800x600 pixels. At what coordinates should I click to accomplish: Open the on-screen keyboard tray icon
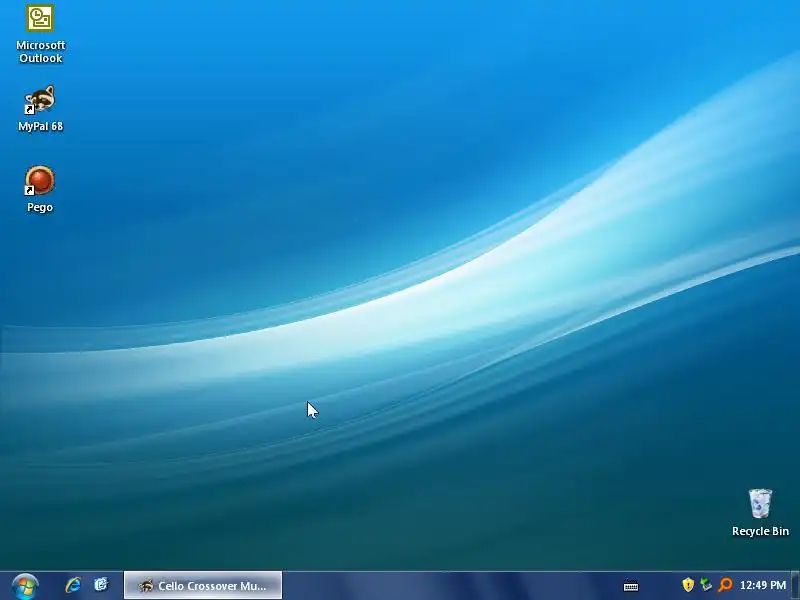[x=631, y=586]
